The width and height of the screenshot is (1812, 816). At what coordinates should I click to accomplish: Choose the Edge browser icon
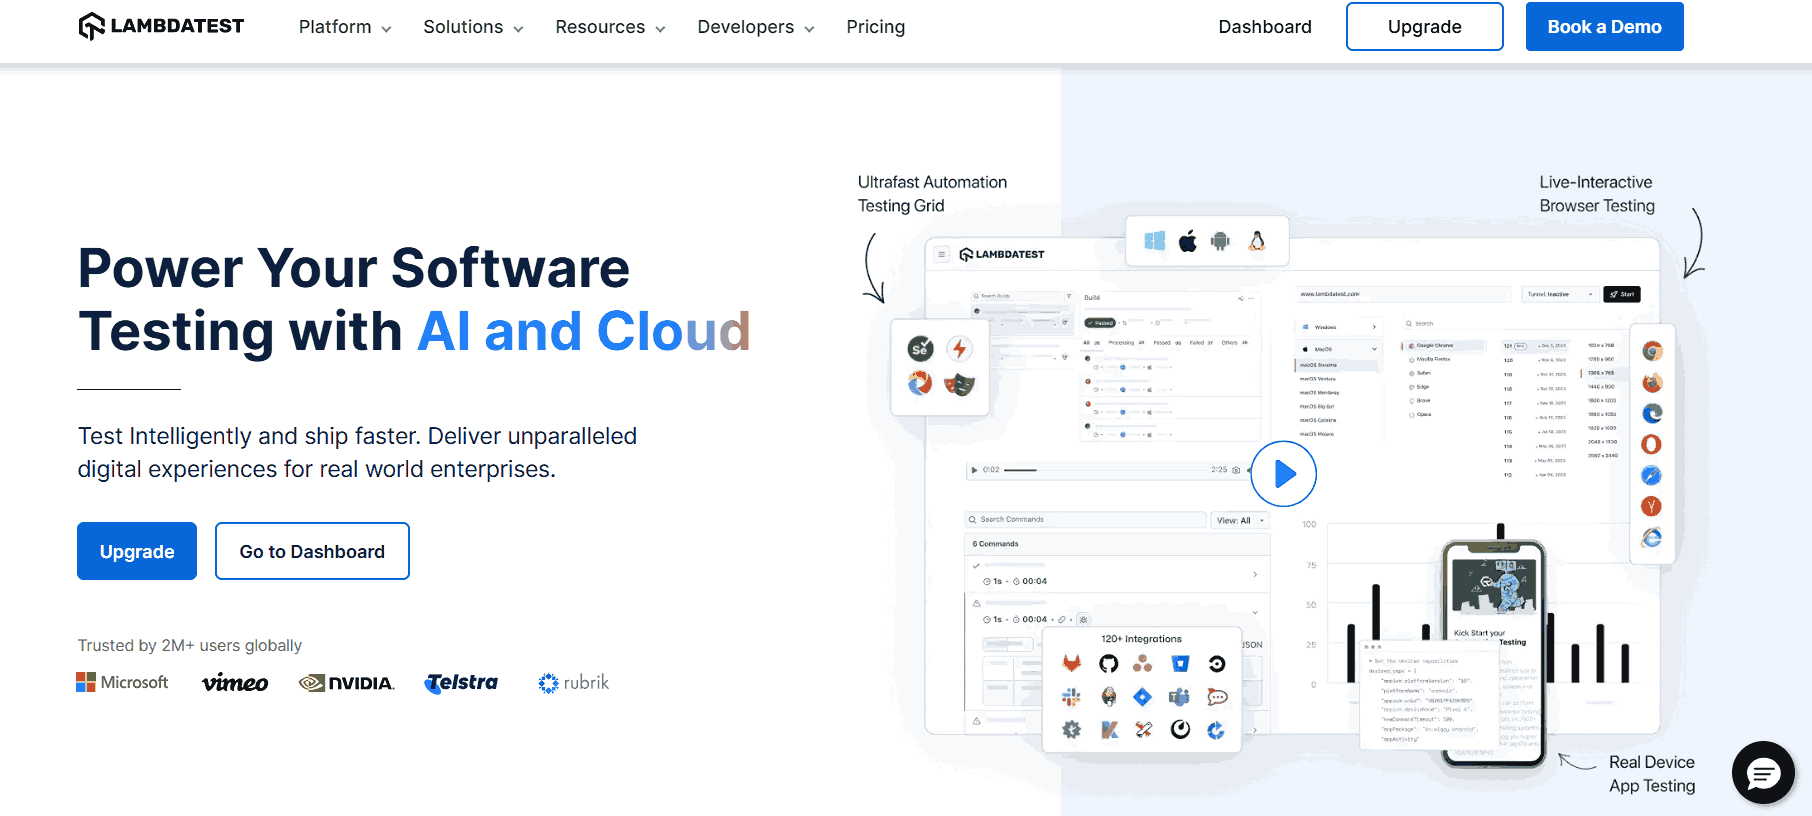(x=1652, y=413)
